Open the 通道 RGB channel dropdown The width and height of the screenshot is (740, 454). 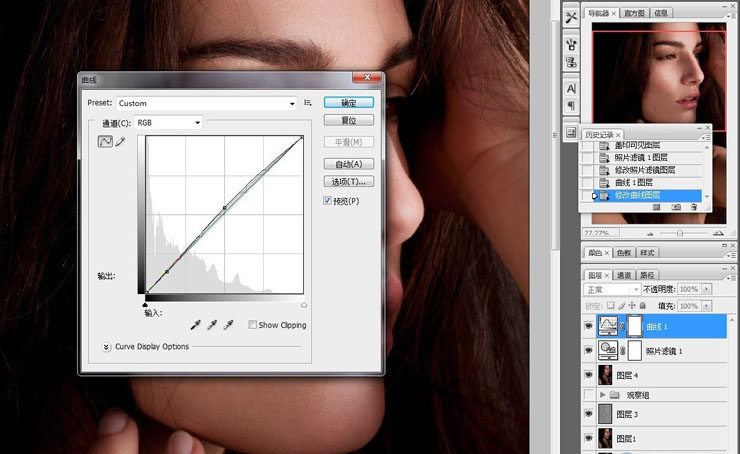pyautogui.click(x=168, y=123)
